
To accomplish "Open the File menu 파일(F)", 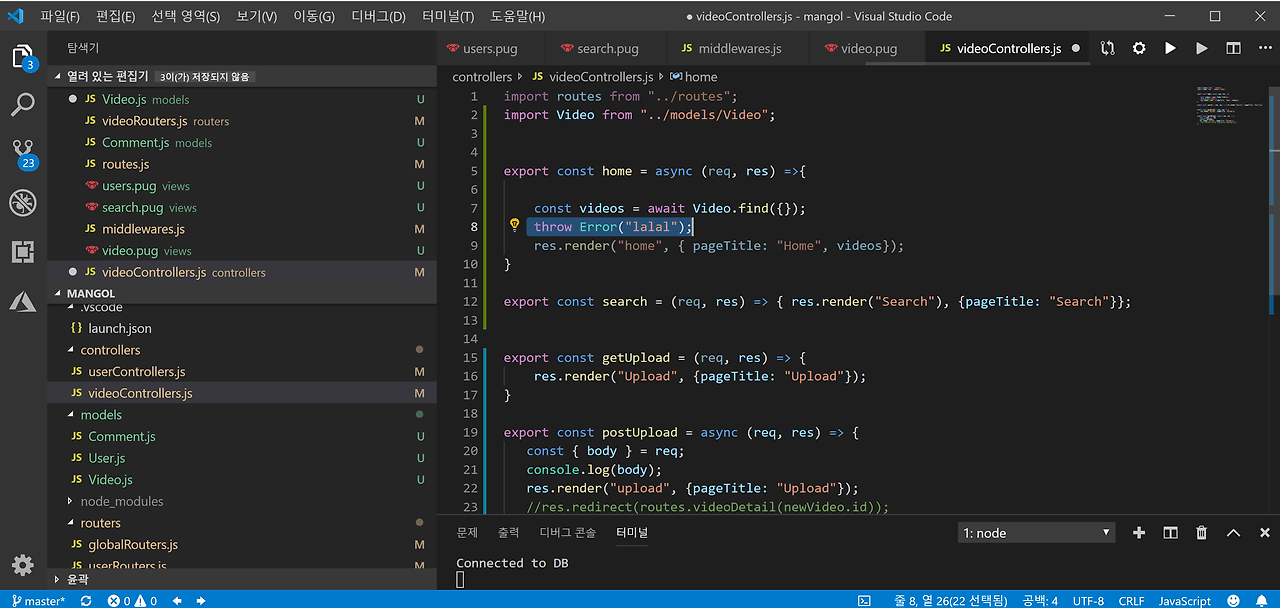I will 60,16.
